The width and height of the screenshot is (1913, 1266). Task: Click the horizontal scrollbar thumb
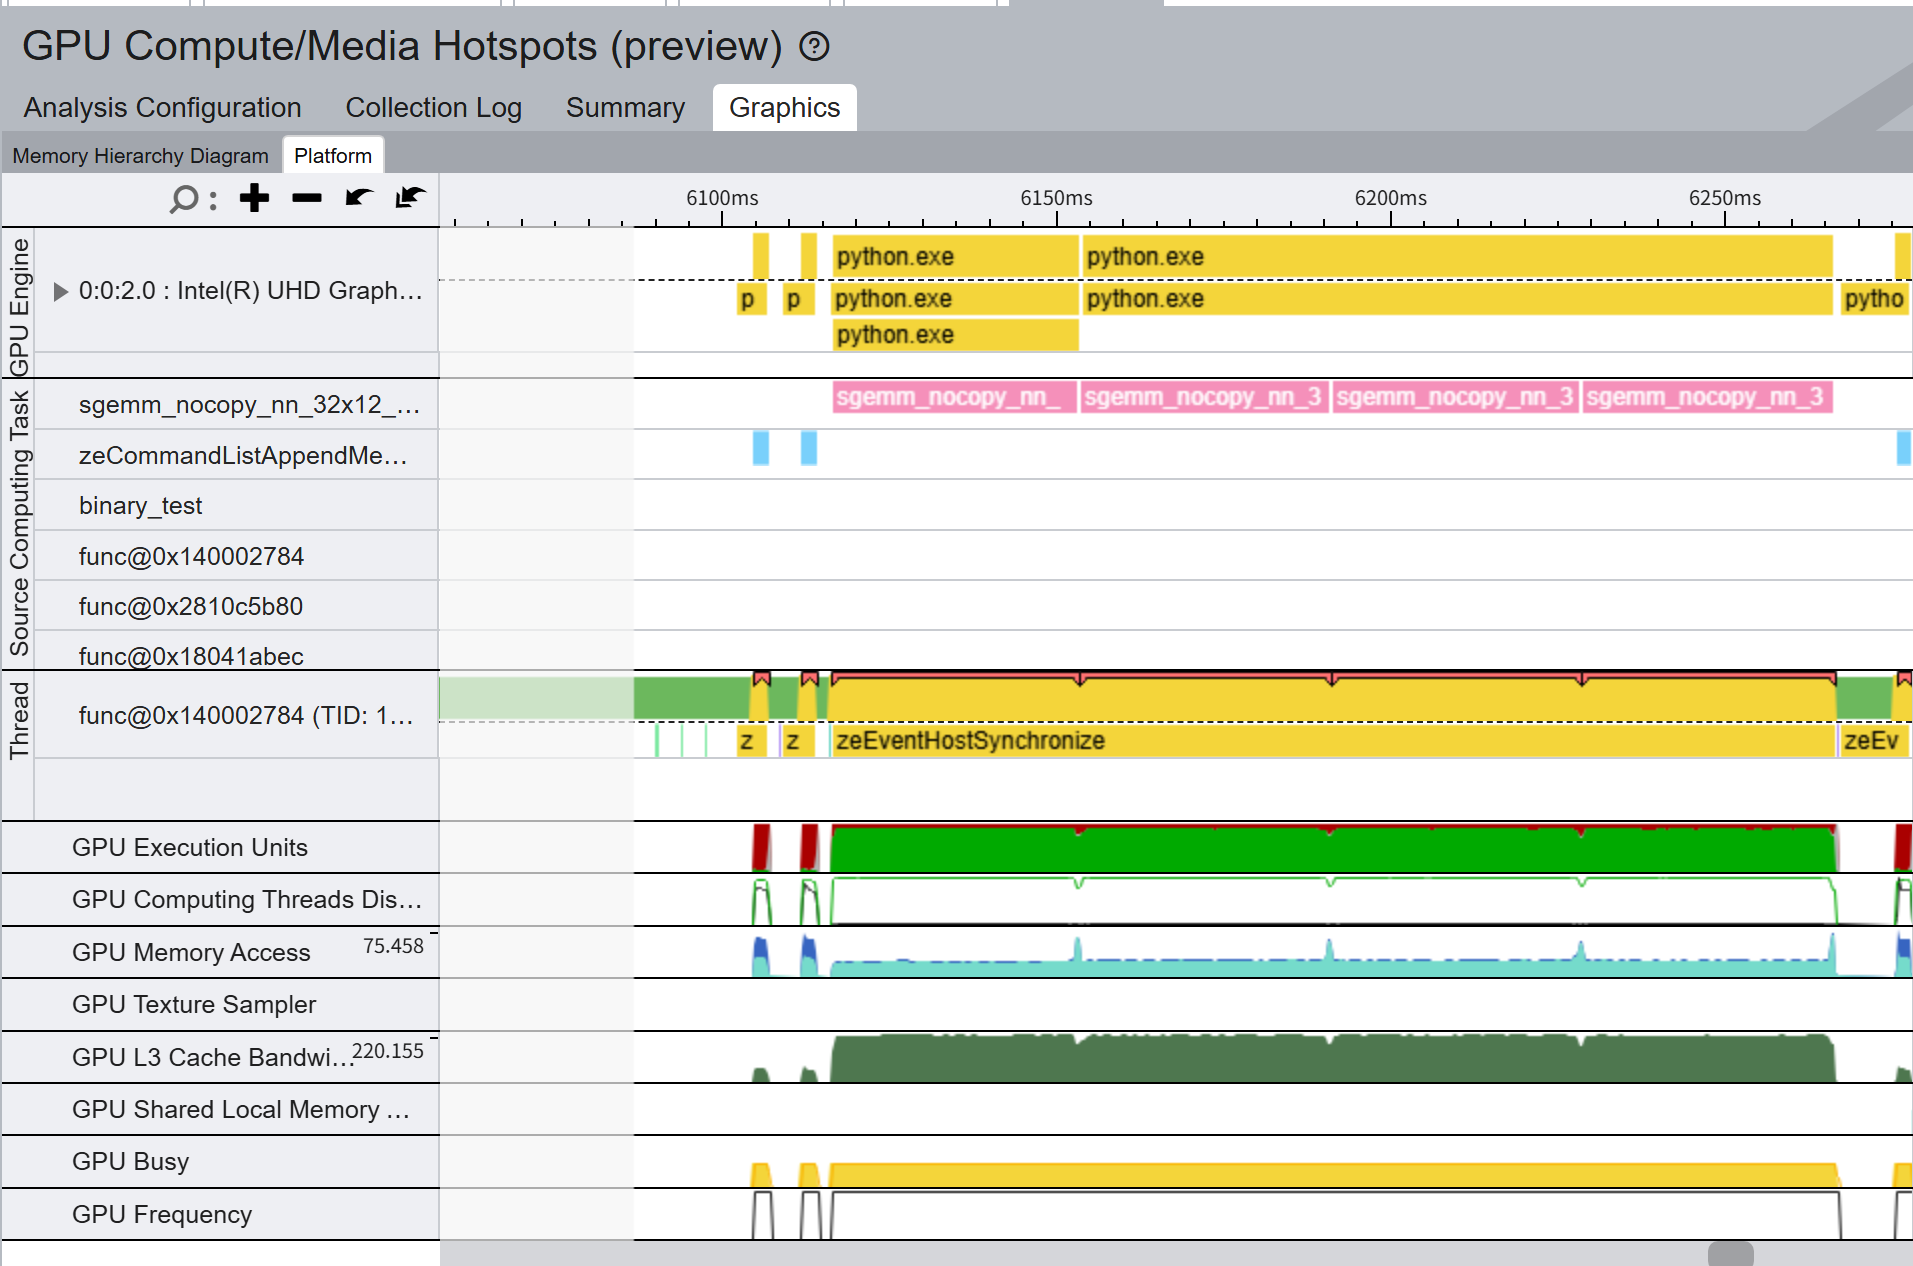(x=1730, y=1254)
